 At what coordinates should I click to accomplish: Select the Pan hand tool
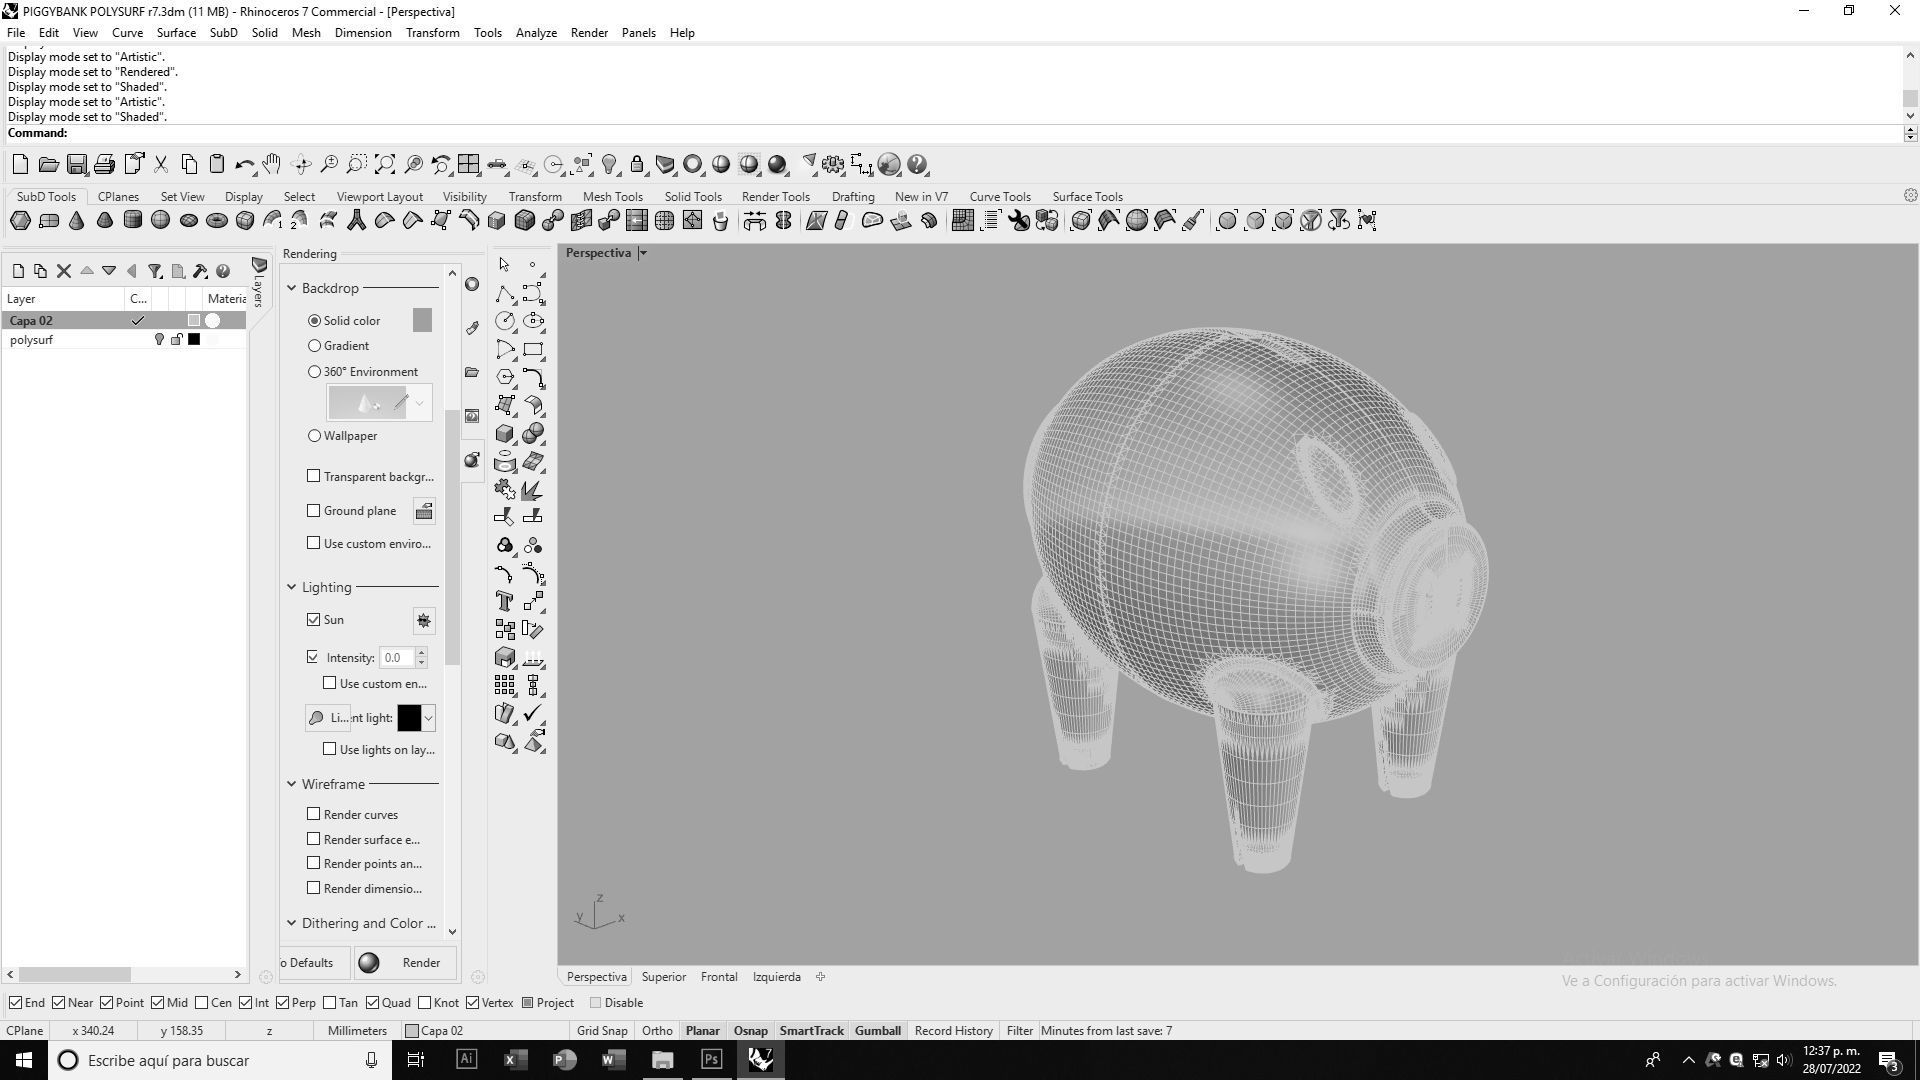click(272, 165)
